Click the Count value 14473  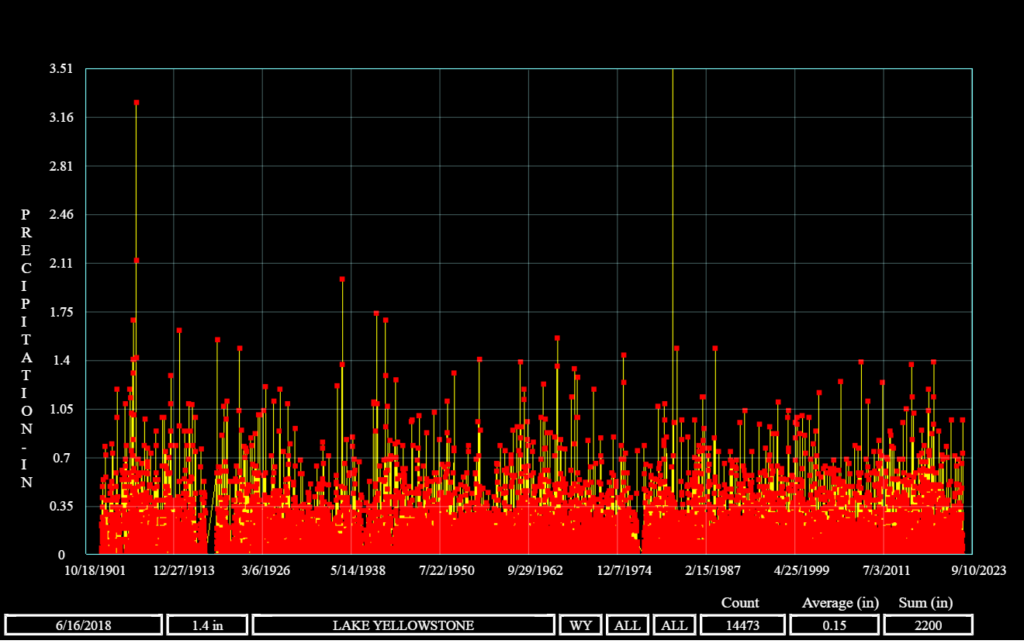pos(743,625)
